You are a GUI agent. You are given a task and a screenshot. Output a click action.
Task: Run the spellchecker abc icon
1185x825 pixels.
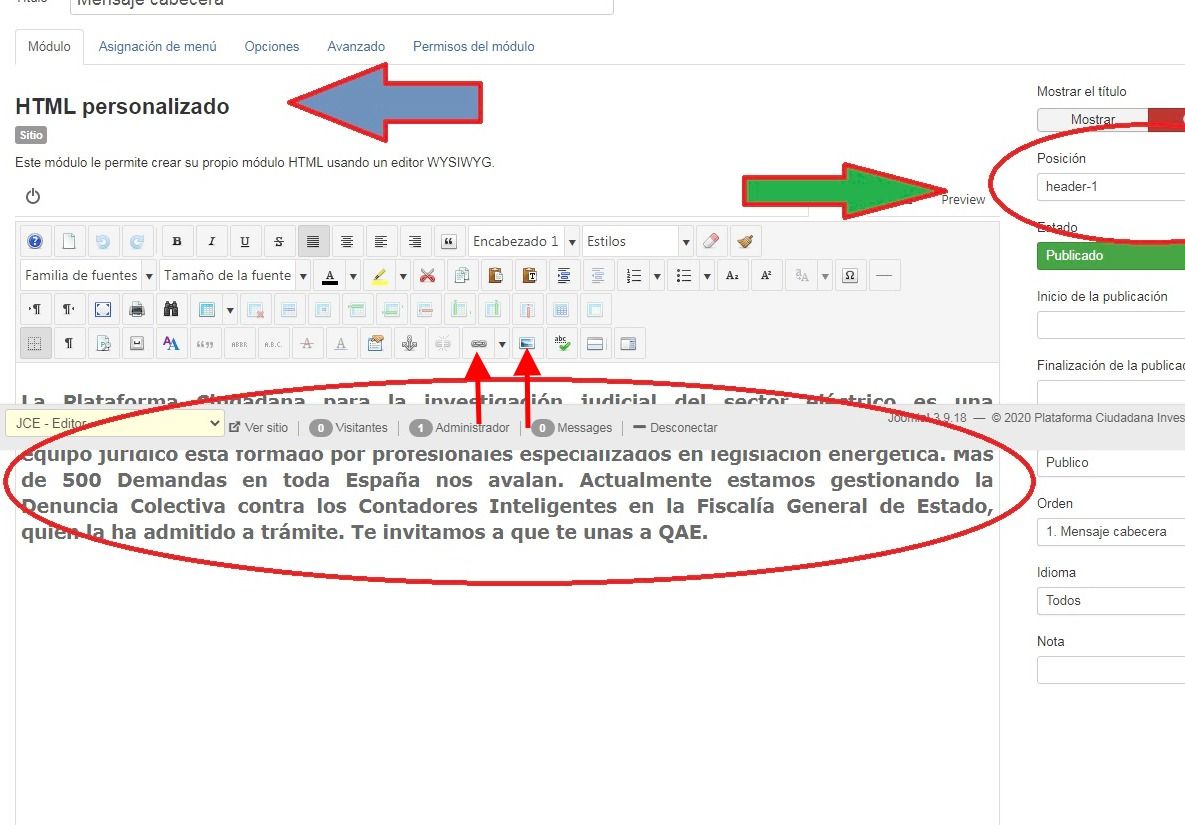[x=562, y=344]
